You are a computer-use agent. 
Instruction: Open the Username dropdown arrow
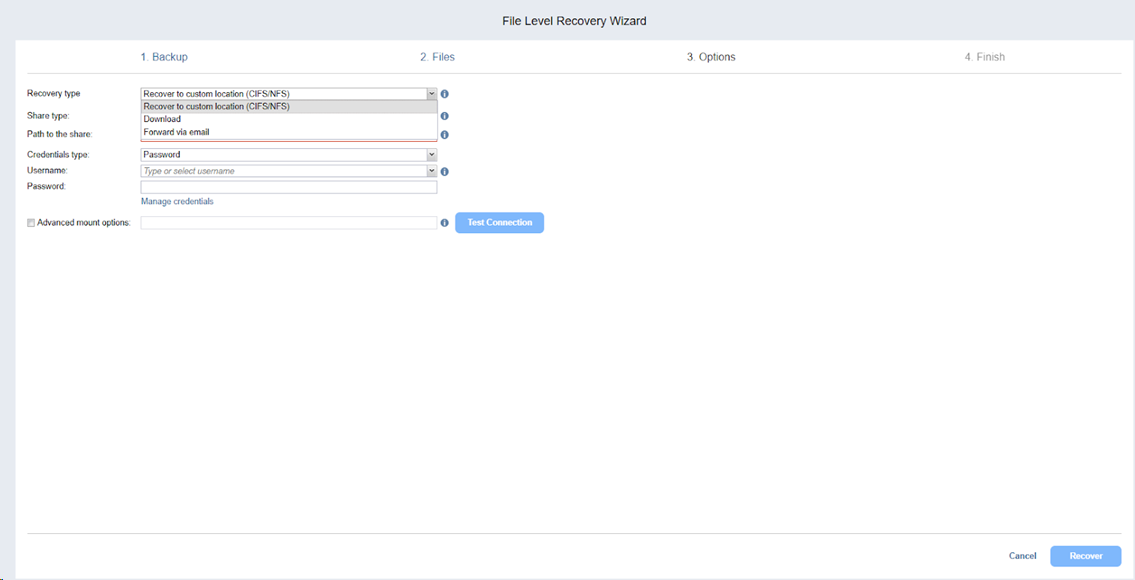pos(431,171)
